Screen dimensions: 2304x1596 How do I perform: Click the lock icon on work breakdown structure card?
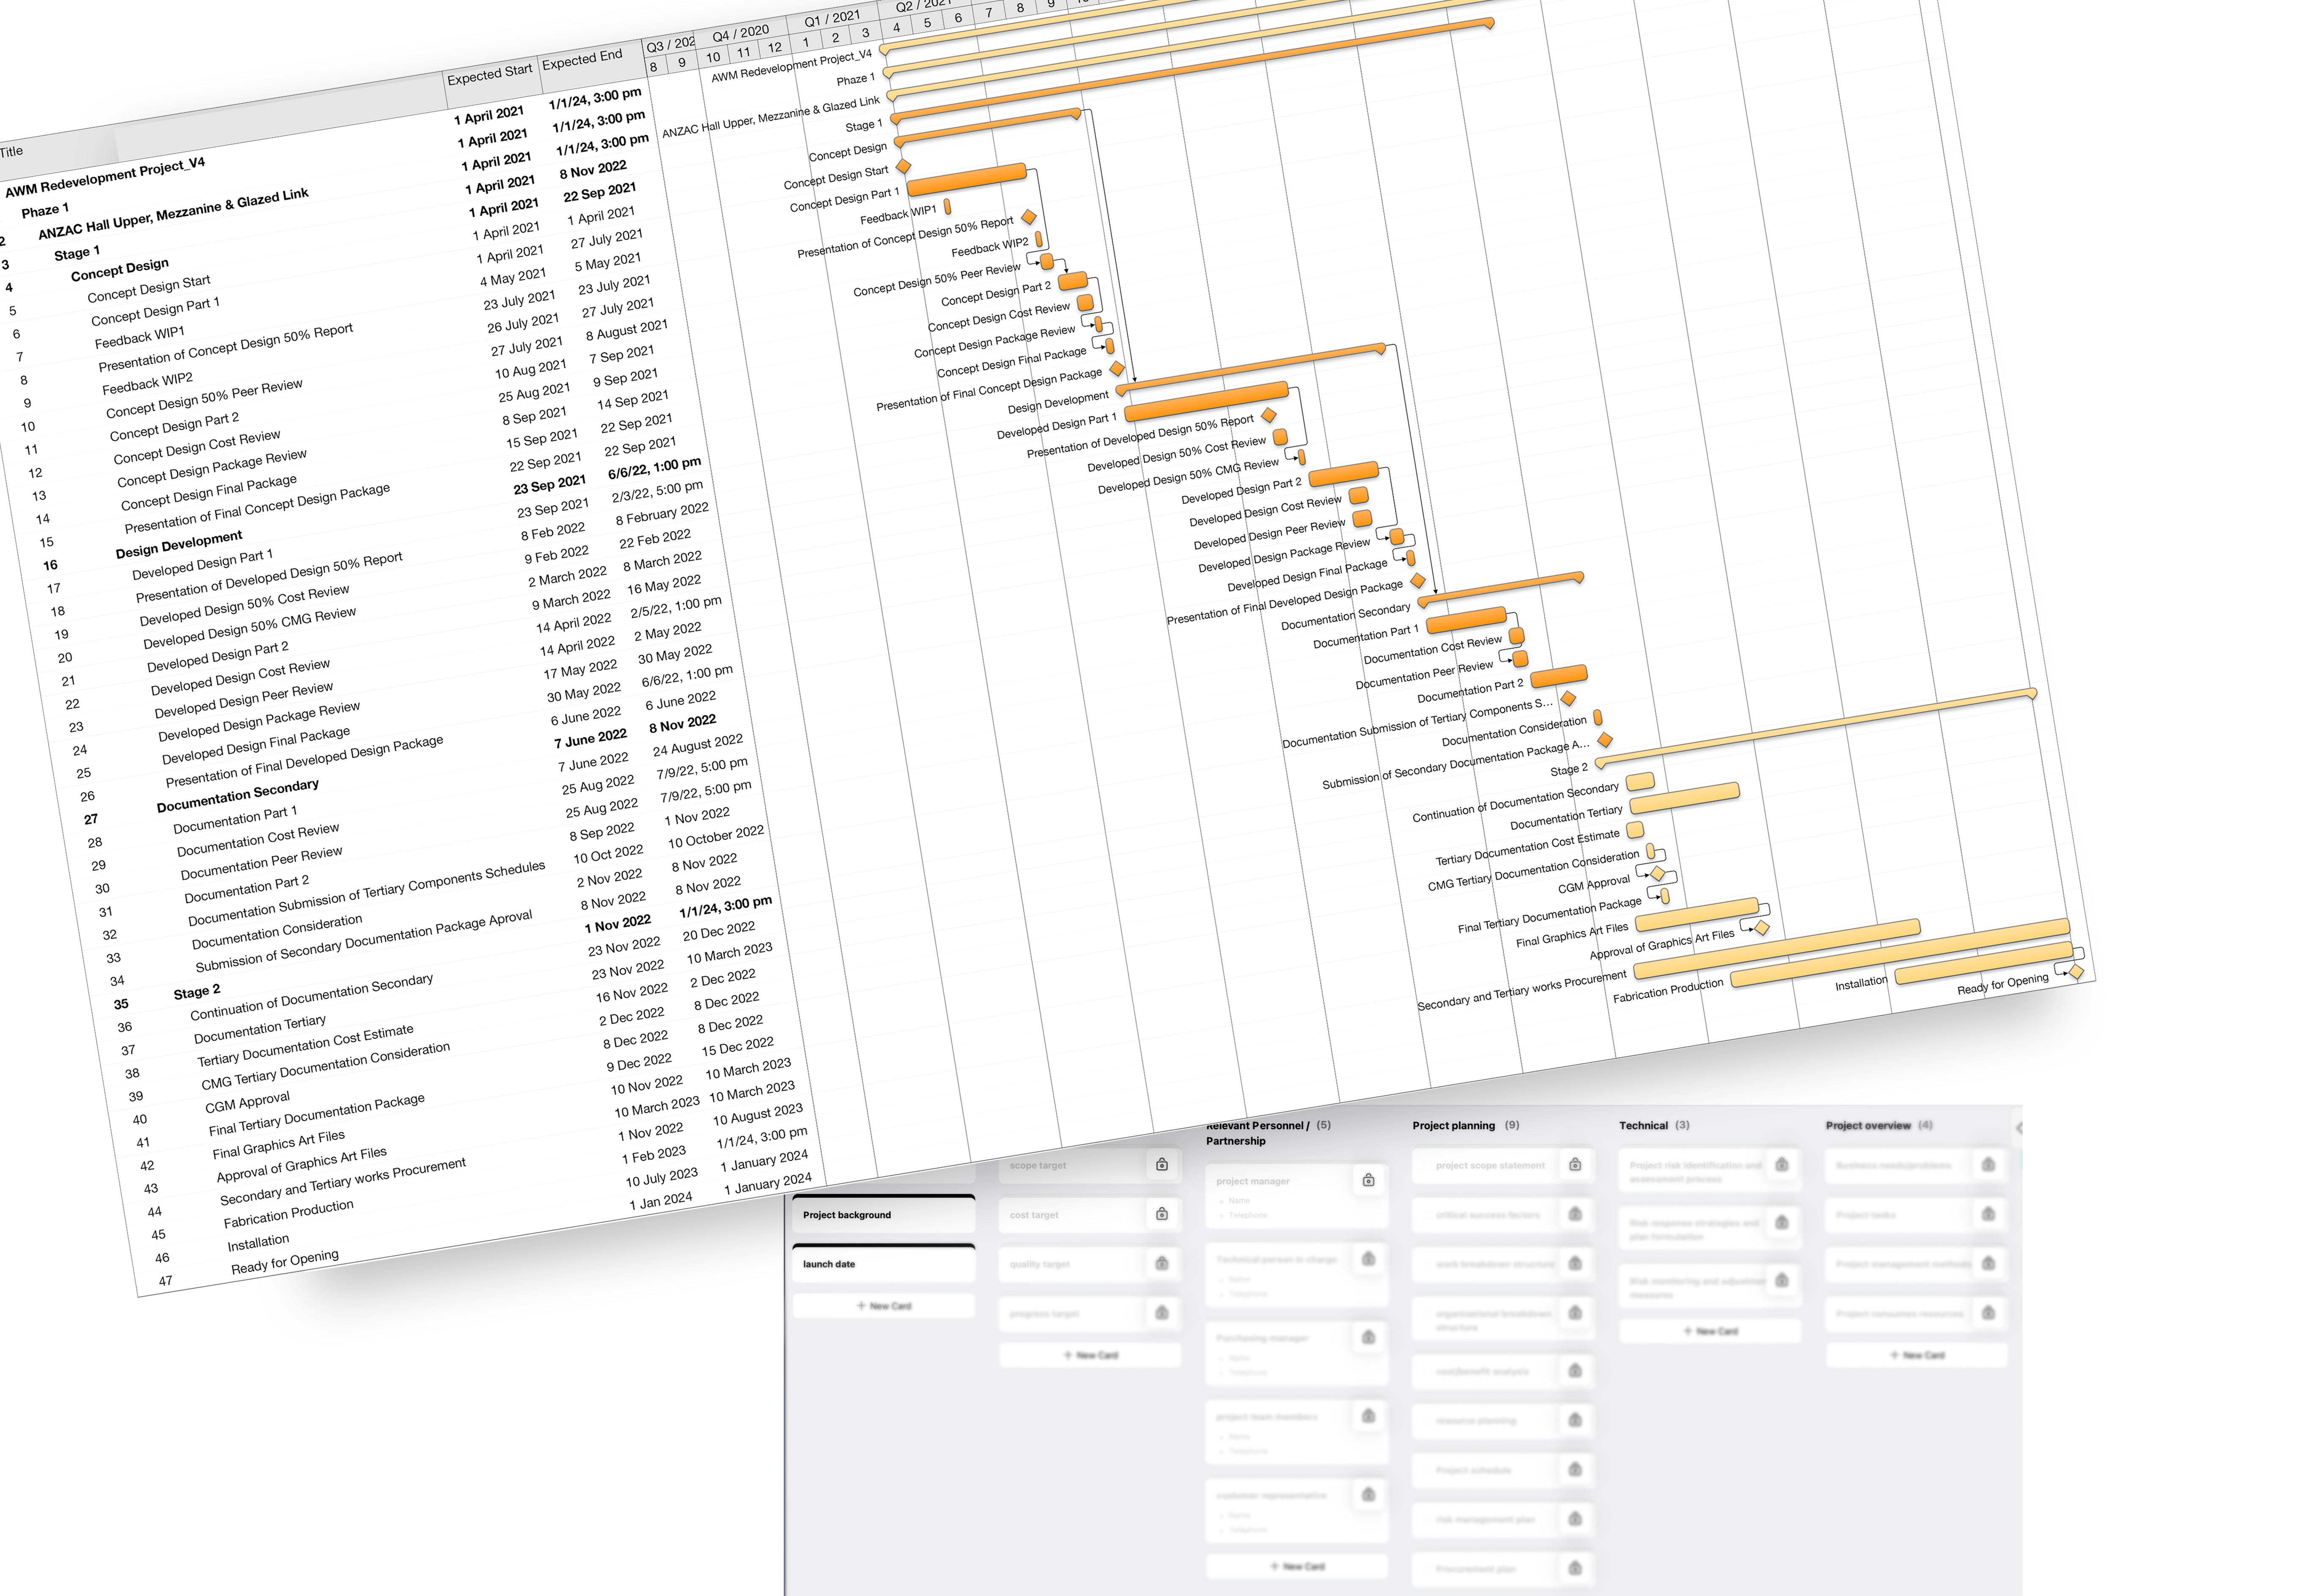pos(1575,1263)
